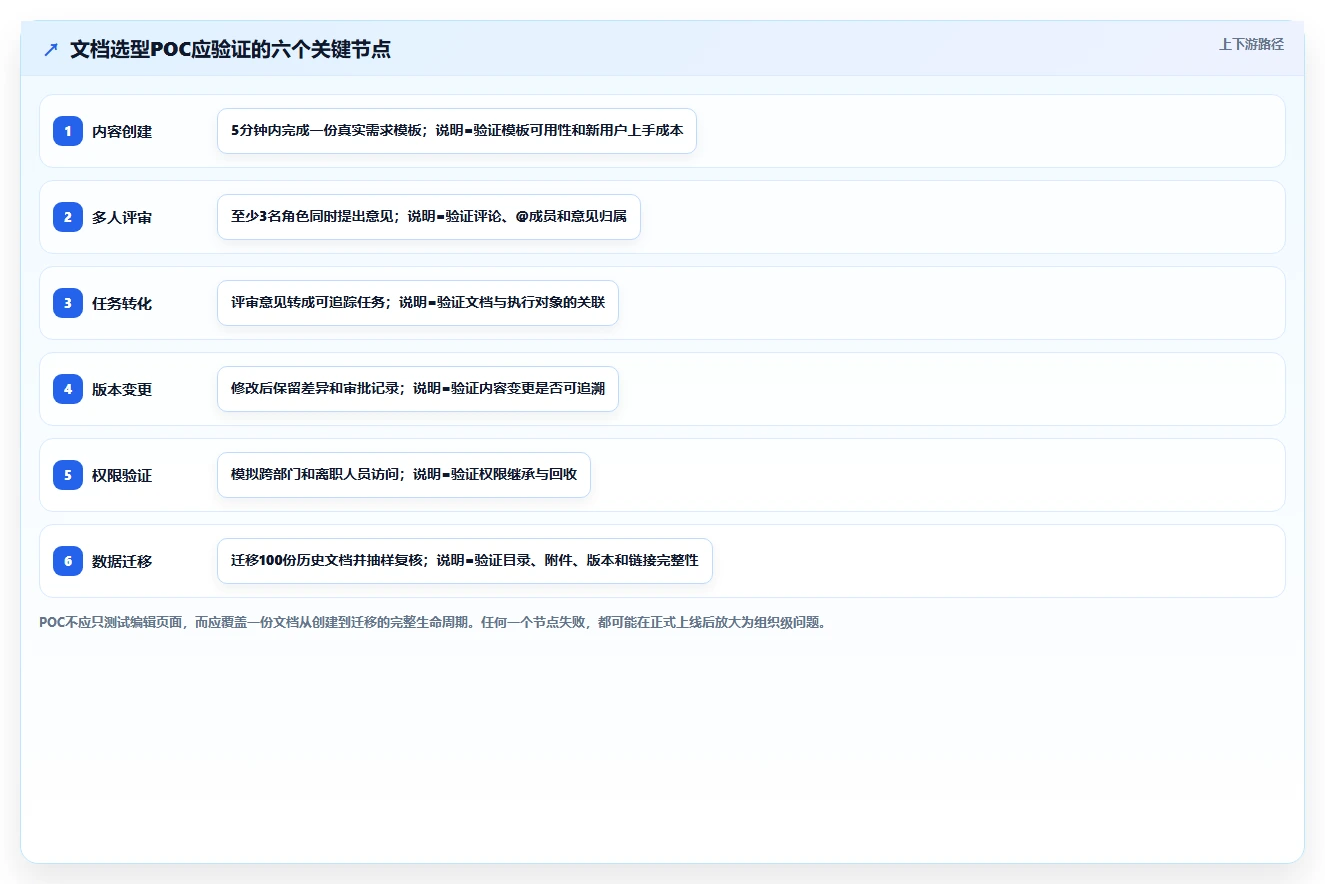Image resolution: width=1325 pixels, height=884 pixels.
Task: Open the 评审意见转成可追踪任务 description box
Action: coord(418,303)
